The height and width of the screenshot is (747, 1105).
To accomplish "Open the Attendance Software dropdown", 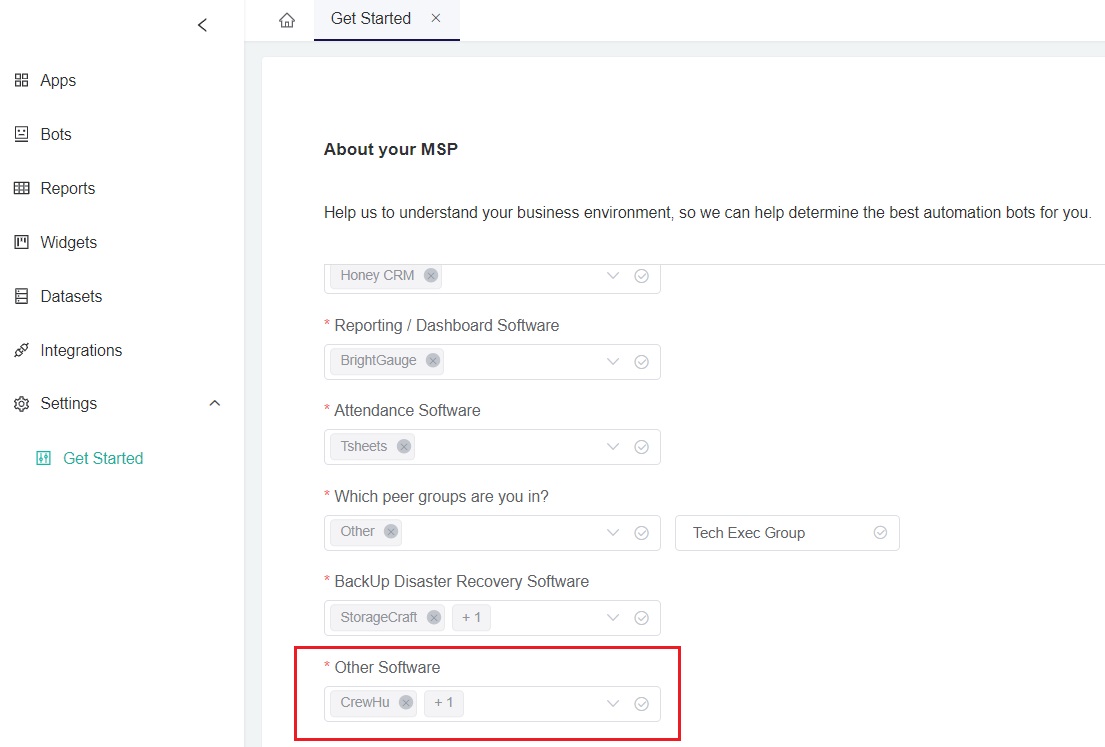I will 613,447.
